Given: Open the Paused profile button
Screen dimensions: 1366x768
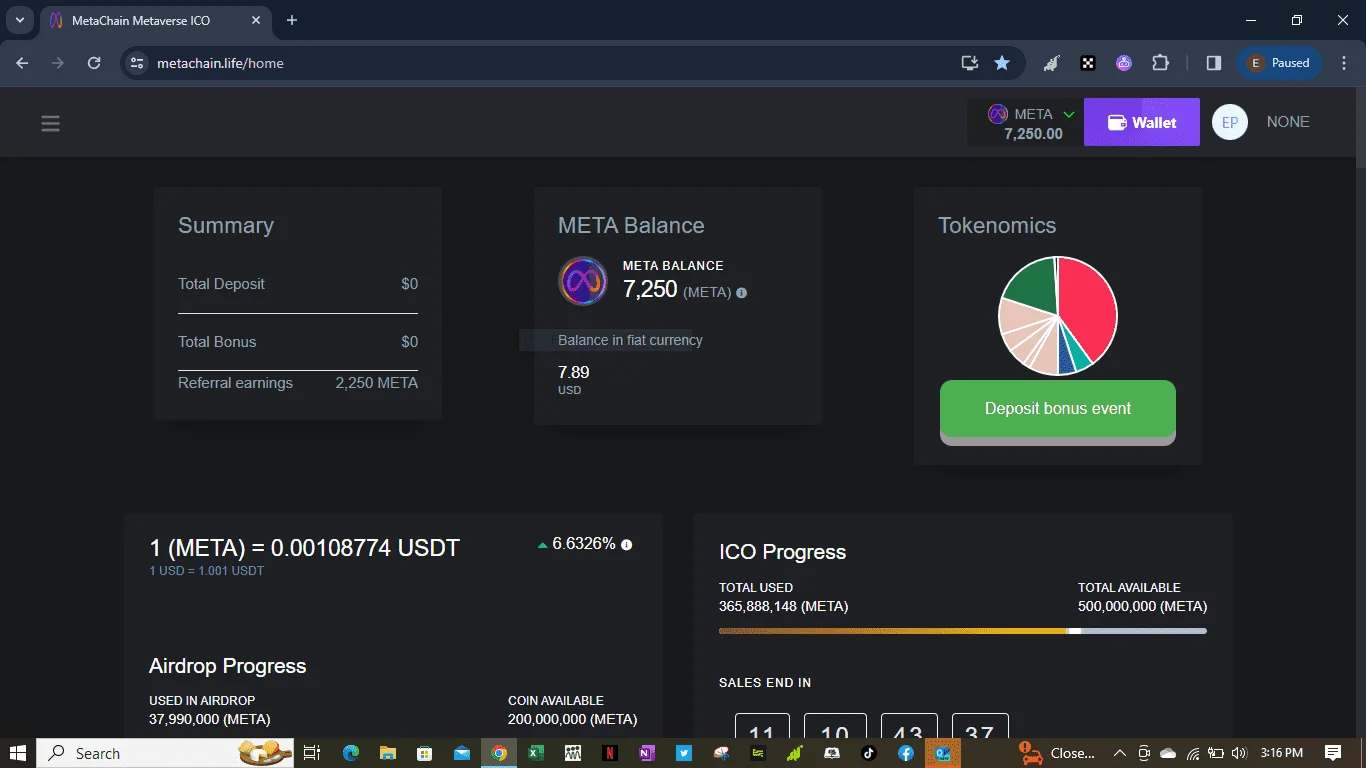Looking at the screenshot, I should tap(1279, 63).
